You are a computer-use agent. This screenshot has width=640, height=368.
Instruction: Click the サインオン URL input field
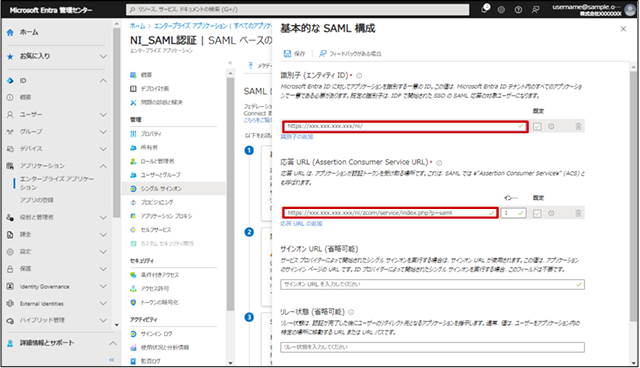point(432,284)
